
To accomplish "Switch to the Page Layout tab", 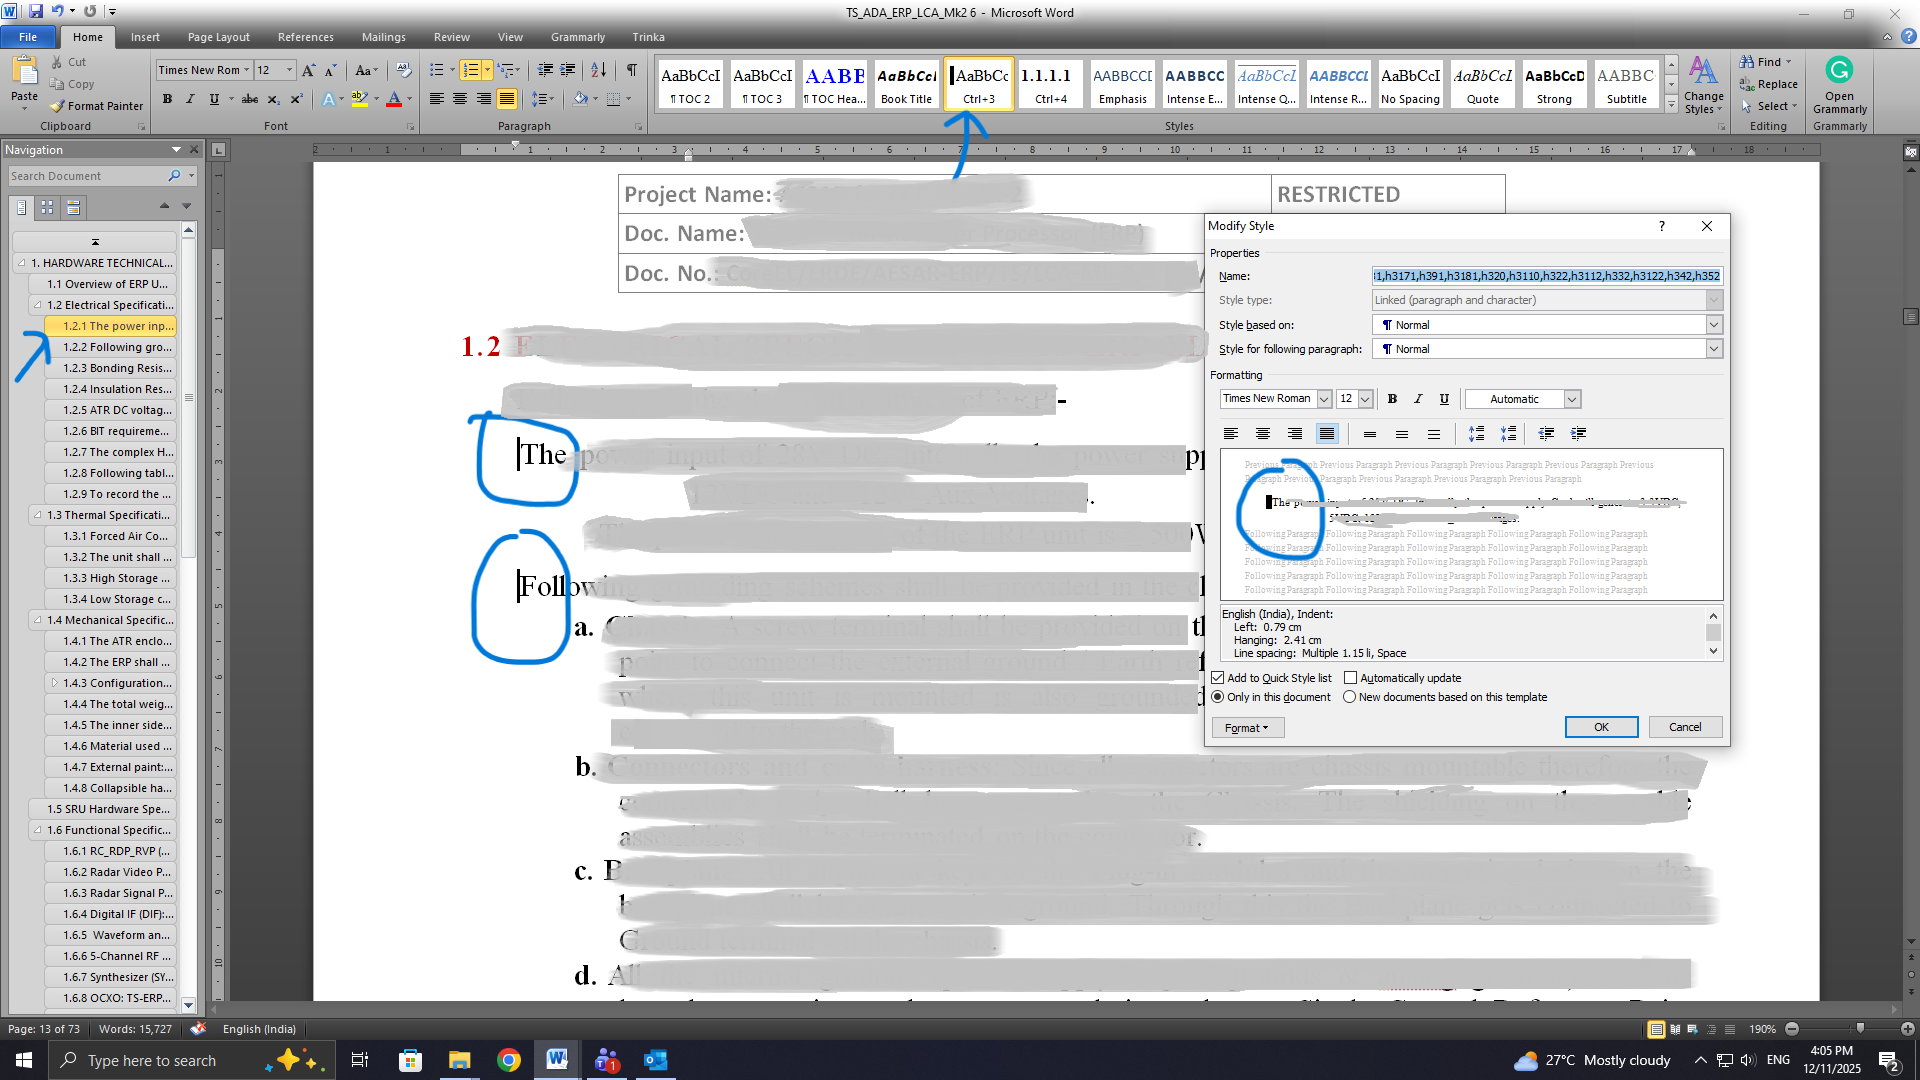I will pyautogui.click(x=218, y=37).
